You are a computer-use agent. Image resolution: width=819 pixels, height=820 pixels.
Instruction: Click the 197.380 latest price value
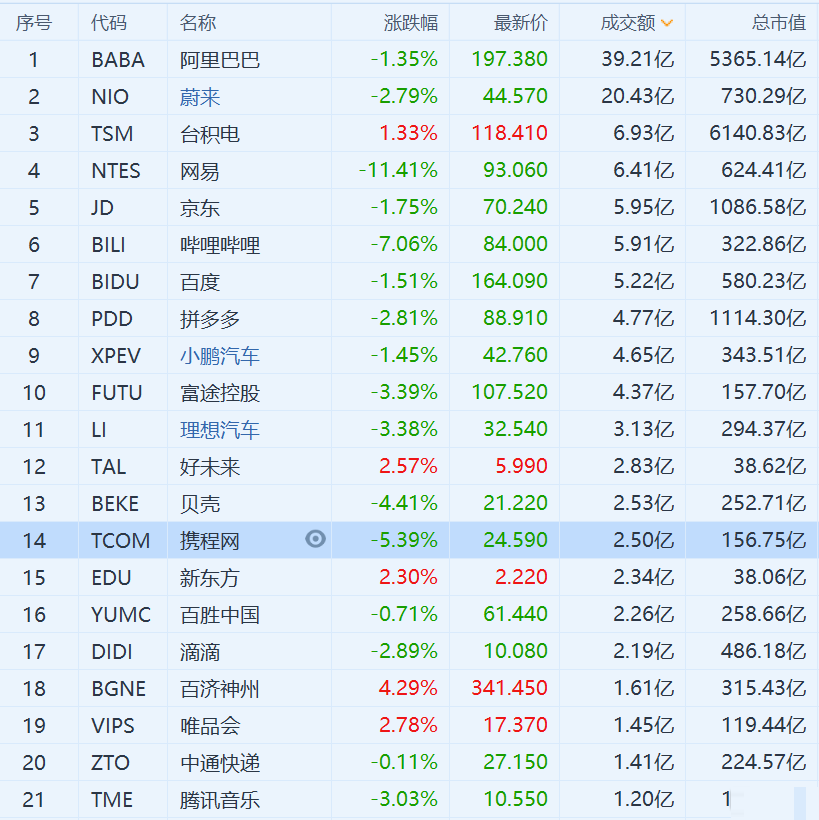pos(509,59)
